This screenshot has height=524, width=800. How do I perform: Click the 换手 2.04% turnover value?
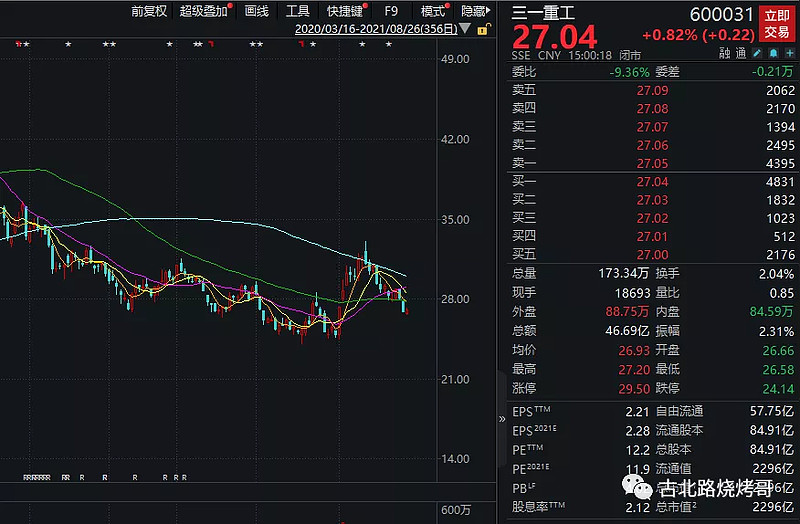click(x=776, y=274)
